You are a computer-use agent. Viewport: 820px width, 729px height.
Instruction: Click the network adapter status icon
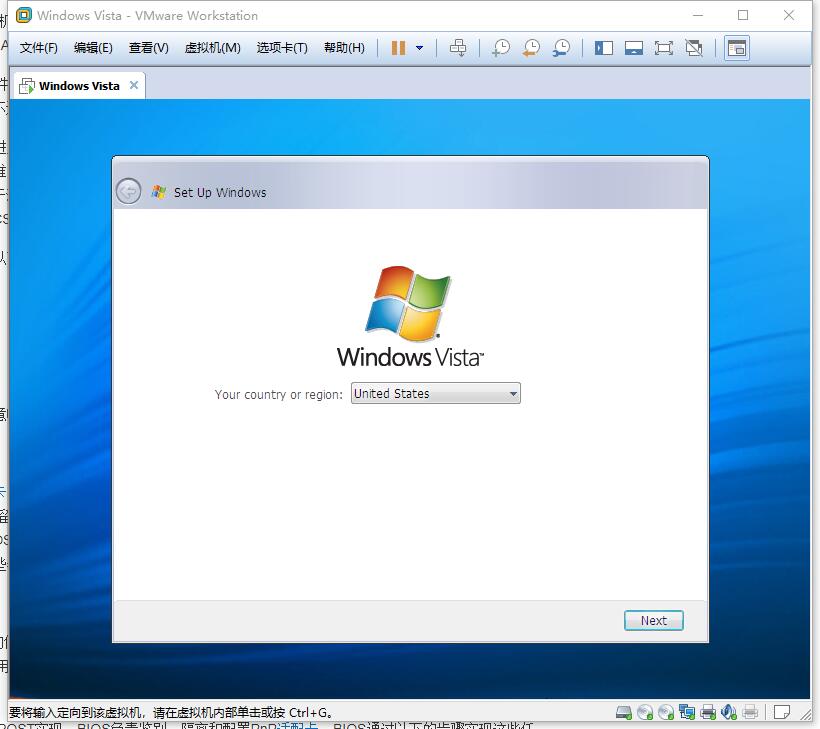(x=687, y=712)
